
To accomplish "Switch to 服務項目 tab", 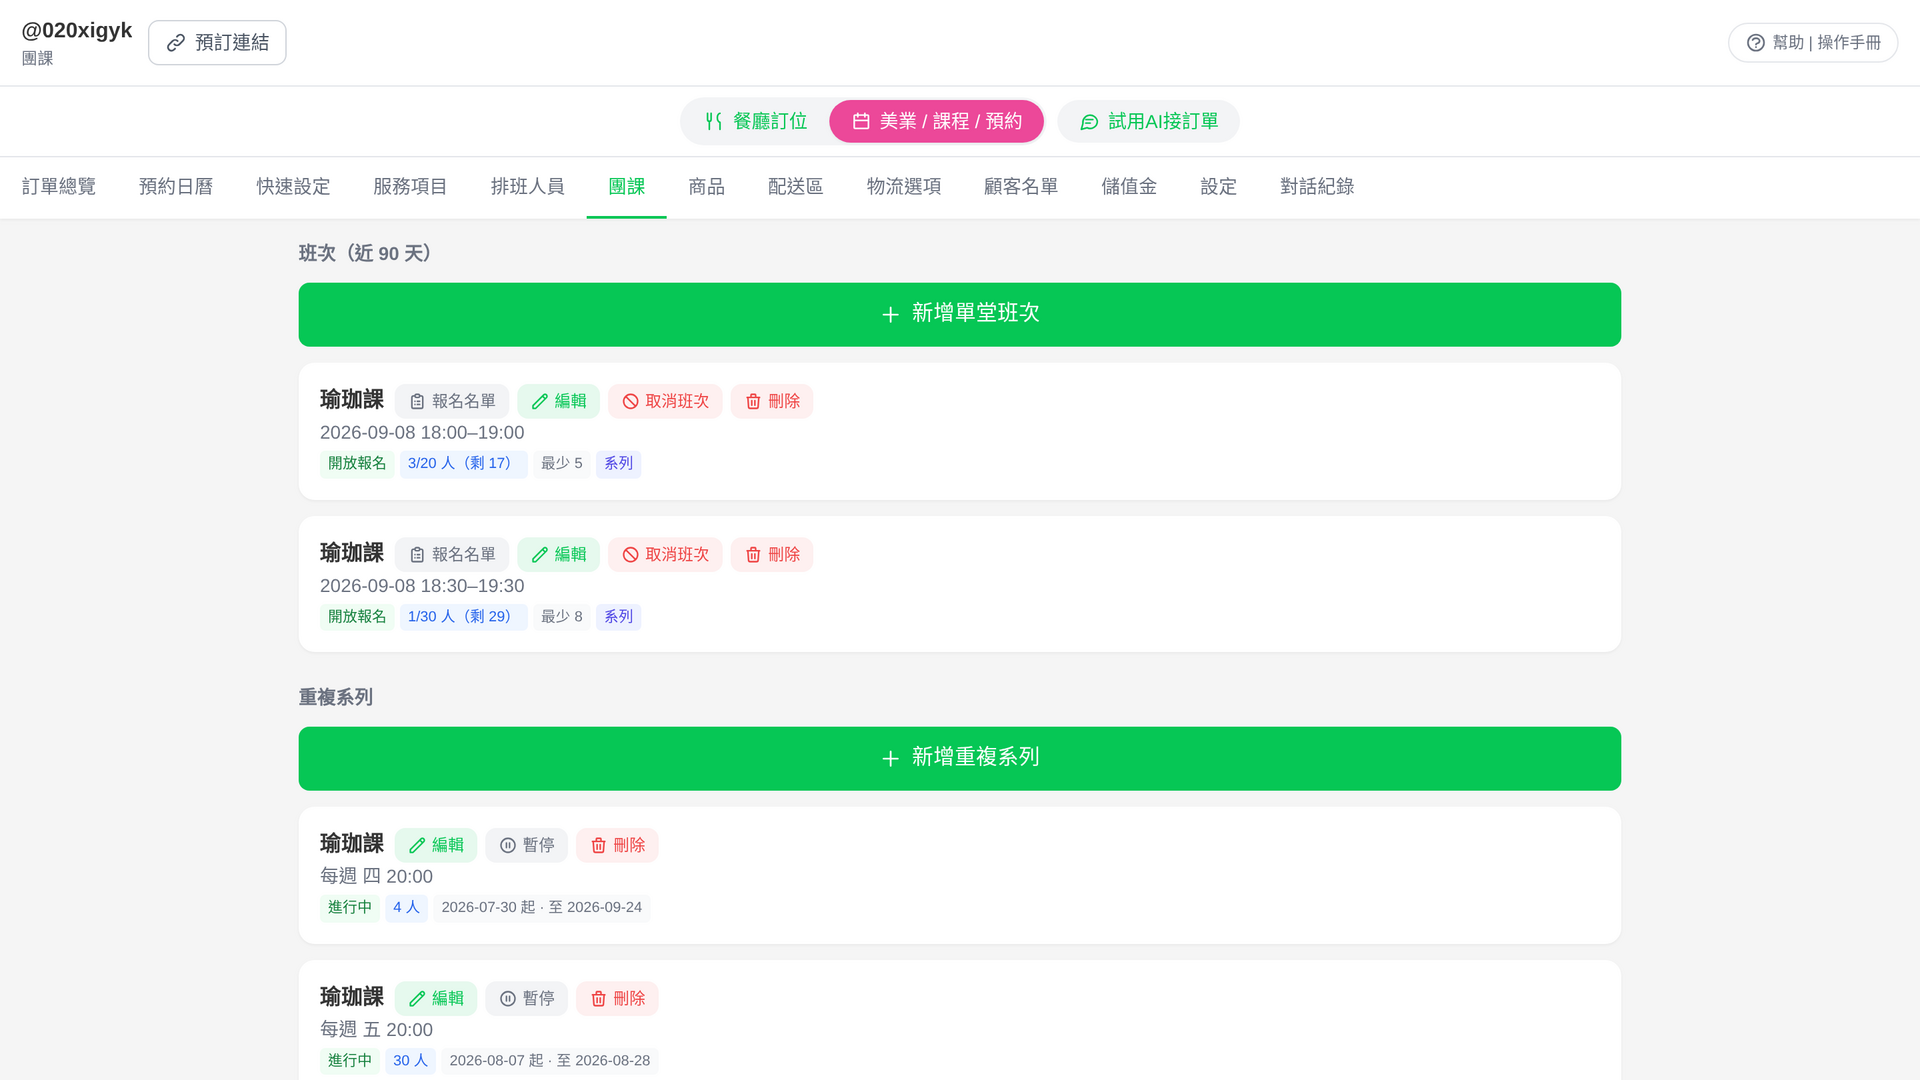I will [x=410, y=187].
